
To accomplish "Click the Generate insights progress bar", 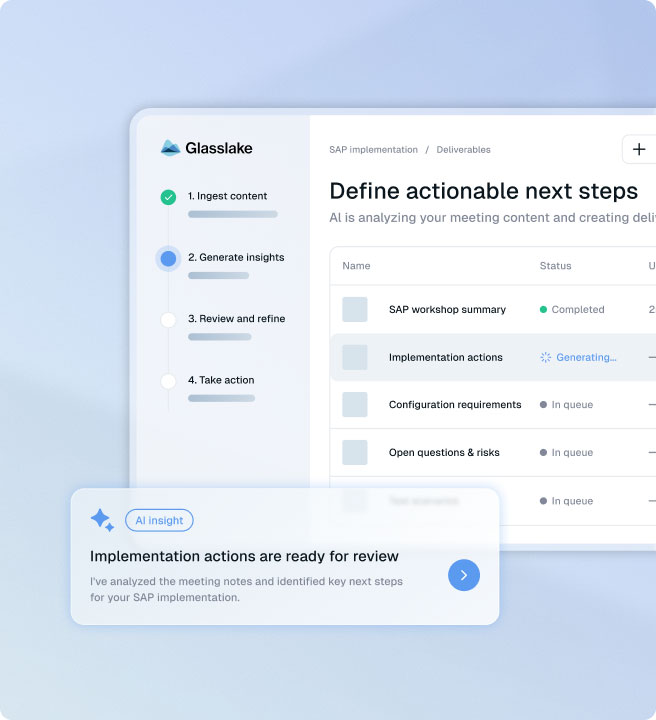I will (x=219, y=276).
